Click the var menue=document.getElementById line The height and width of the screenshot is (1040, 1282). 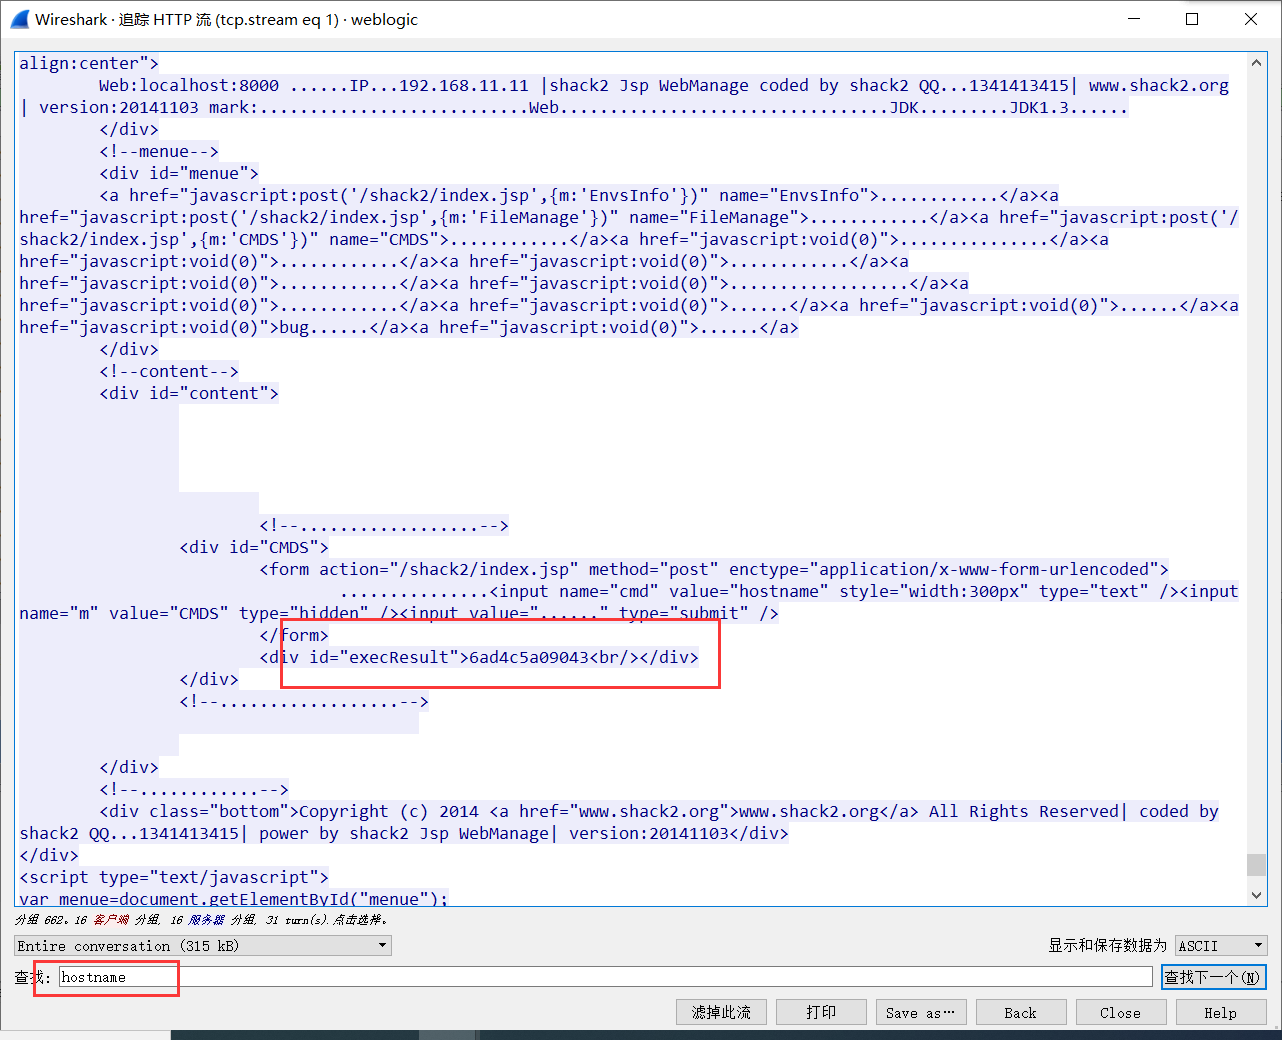click(234, 898)
